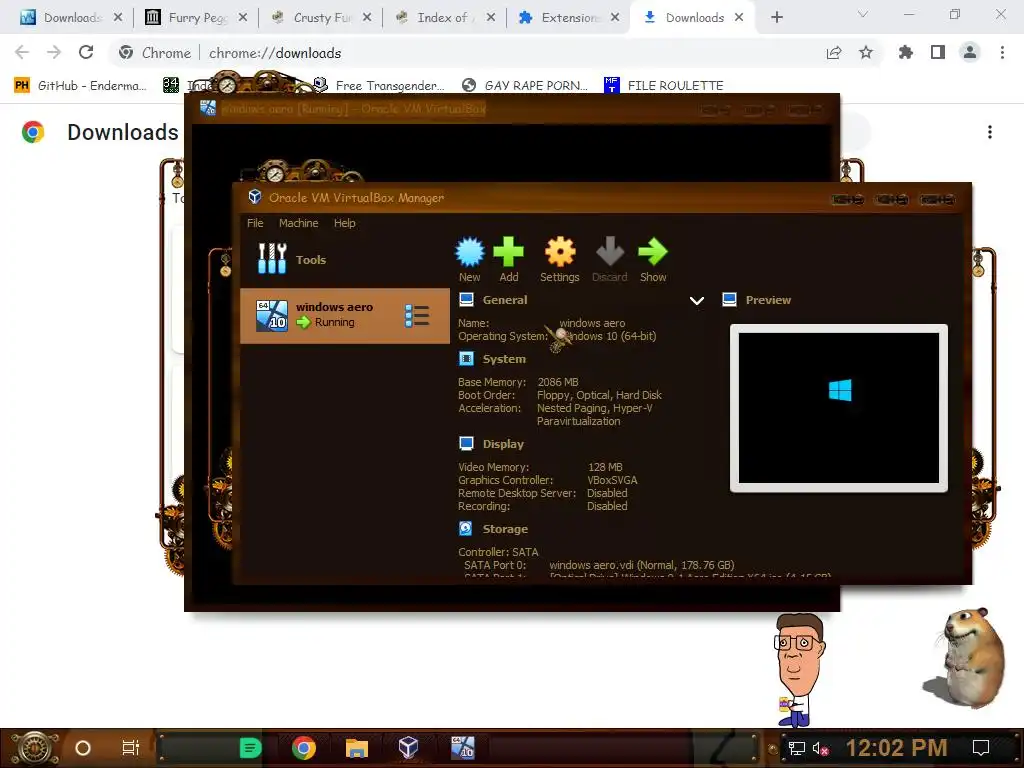Viewport: 1024px width, 768px height.
Task: Click the Storage section disk icon
Action: click(x=466, y=528)
